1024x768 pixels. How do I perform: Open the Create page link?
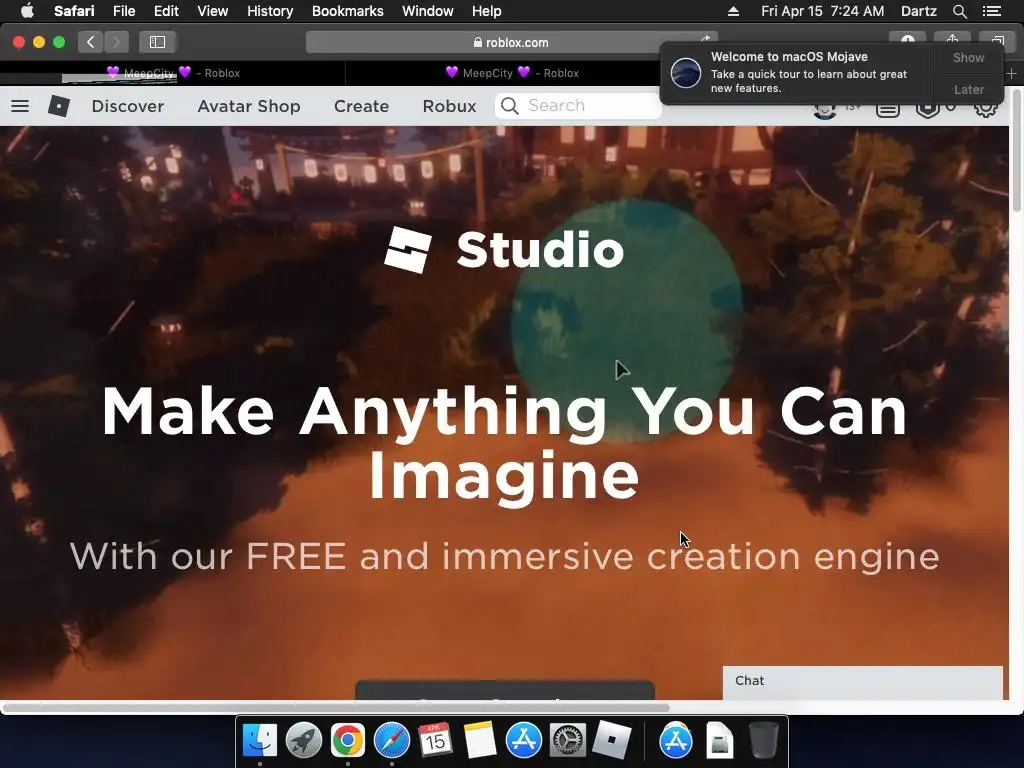tap(361, 106)
